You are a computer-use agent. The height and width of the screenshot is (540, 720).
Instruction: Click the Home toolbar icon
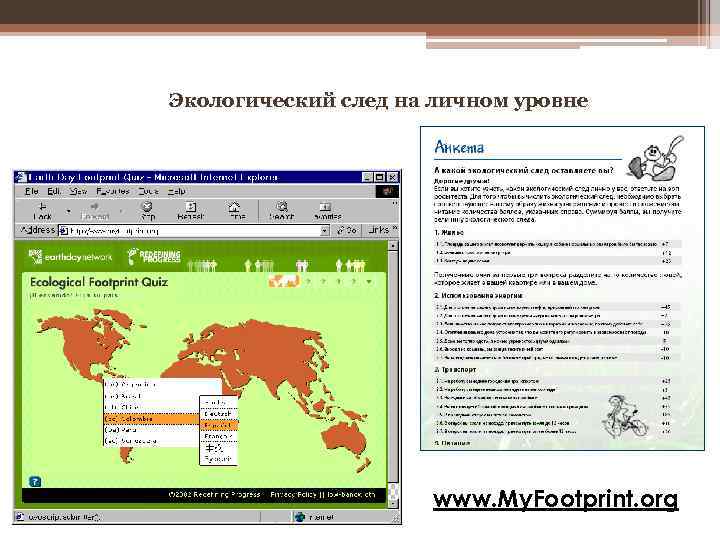coord(235,207)
